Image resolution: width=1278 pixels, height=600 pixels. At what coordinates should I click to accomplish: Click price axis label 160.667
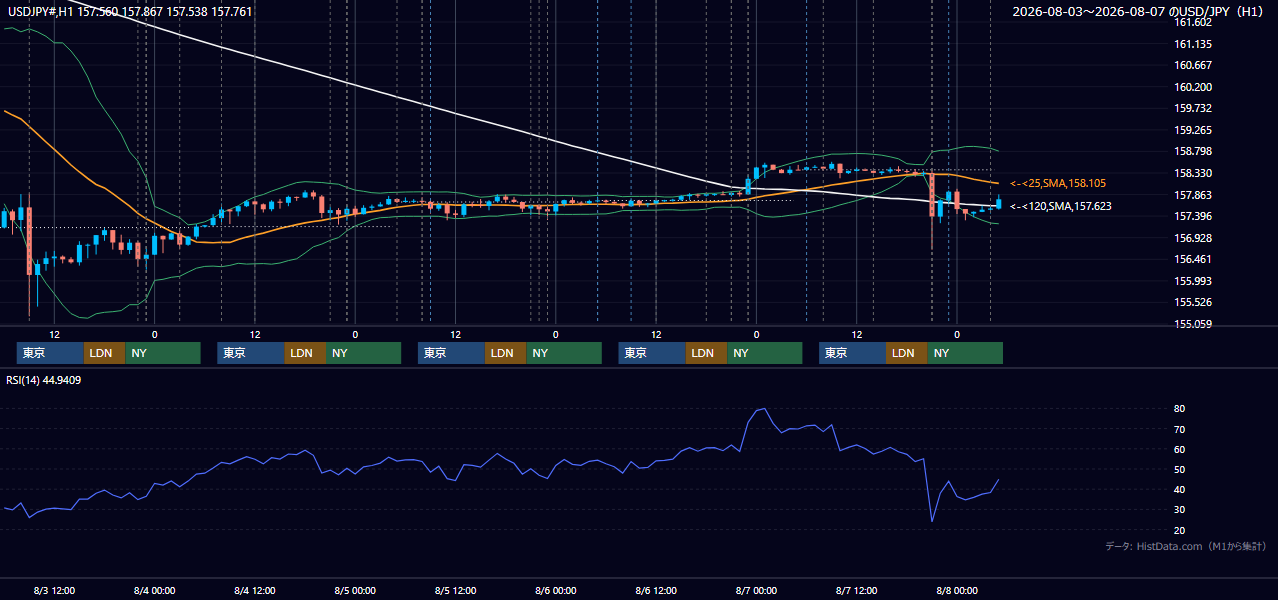[x=1192, y=65]
